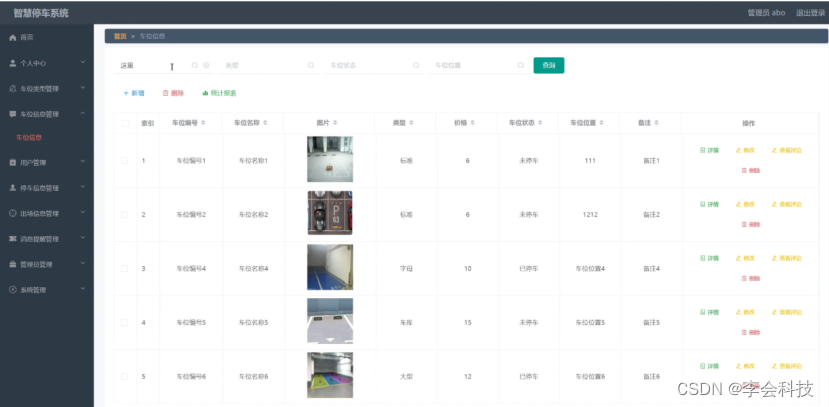Sort the 备注 column with its arrows
Viewport: 829px width, 407px height.
click(x=656, y=123)
